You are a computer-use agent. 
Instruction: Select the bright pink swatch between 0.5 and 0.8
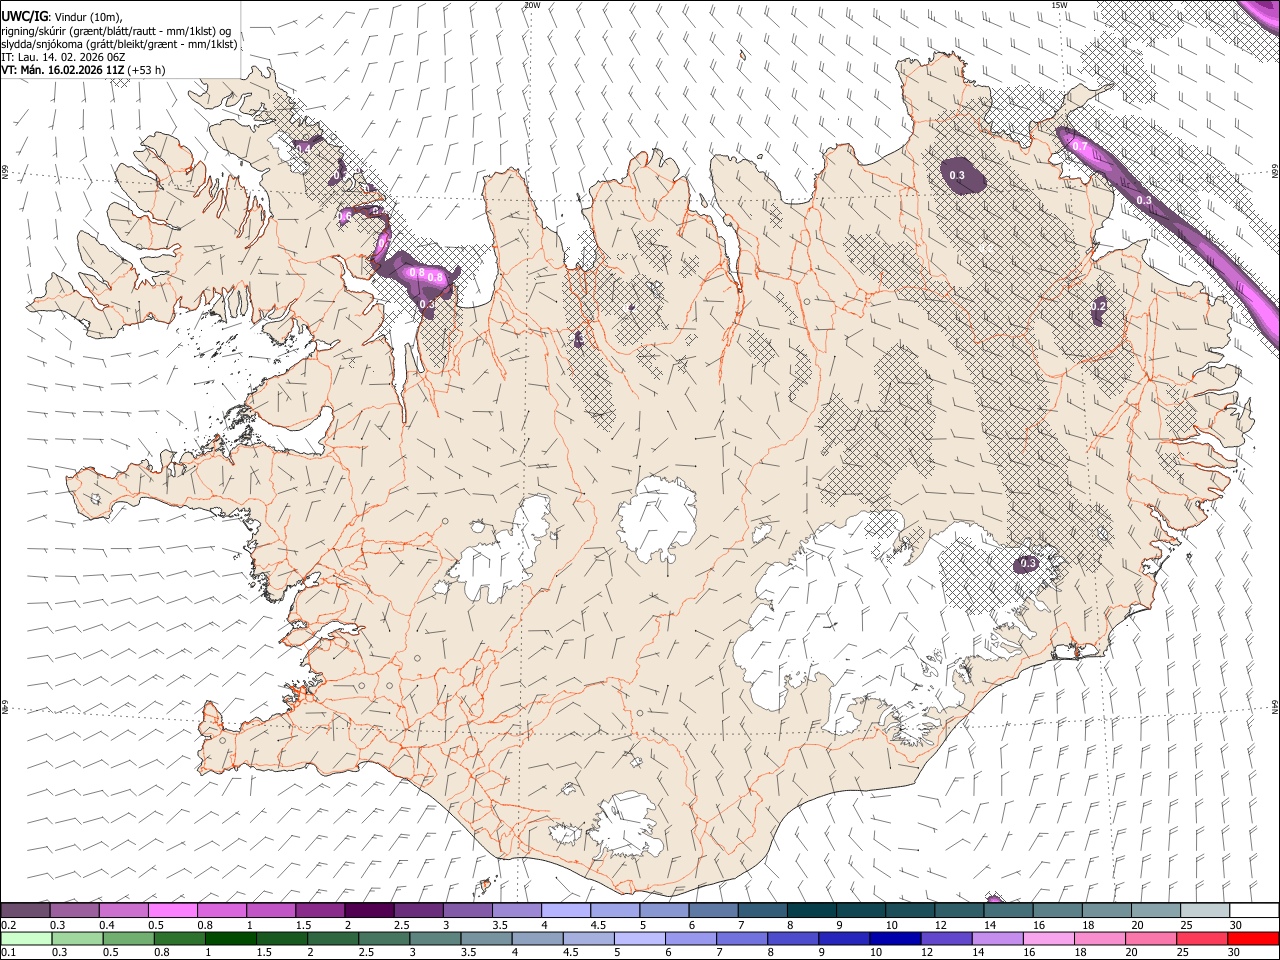click(173, 911)
